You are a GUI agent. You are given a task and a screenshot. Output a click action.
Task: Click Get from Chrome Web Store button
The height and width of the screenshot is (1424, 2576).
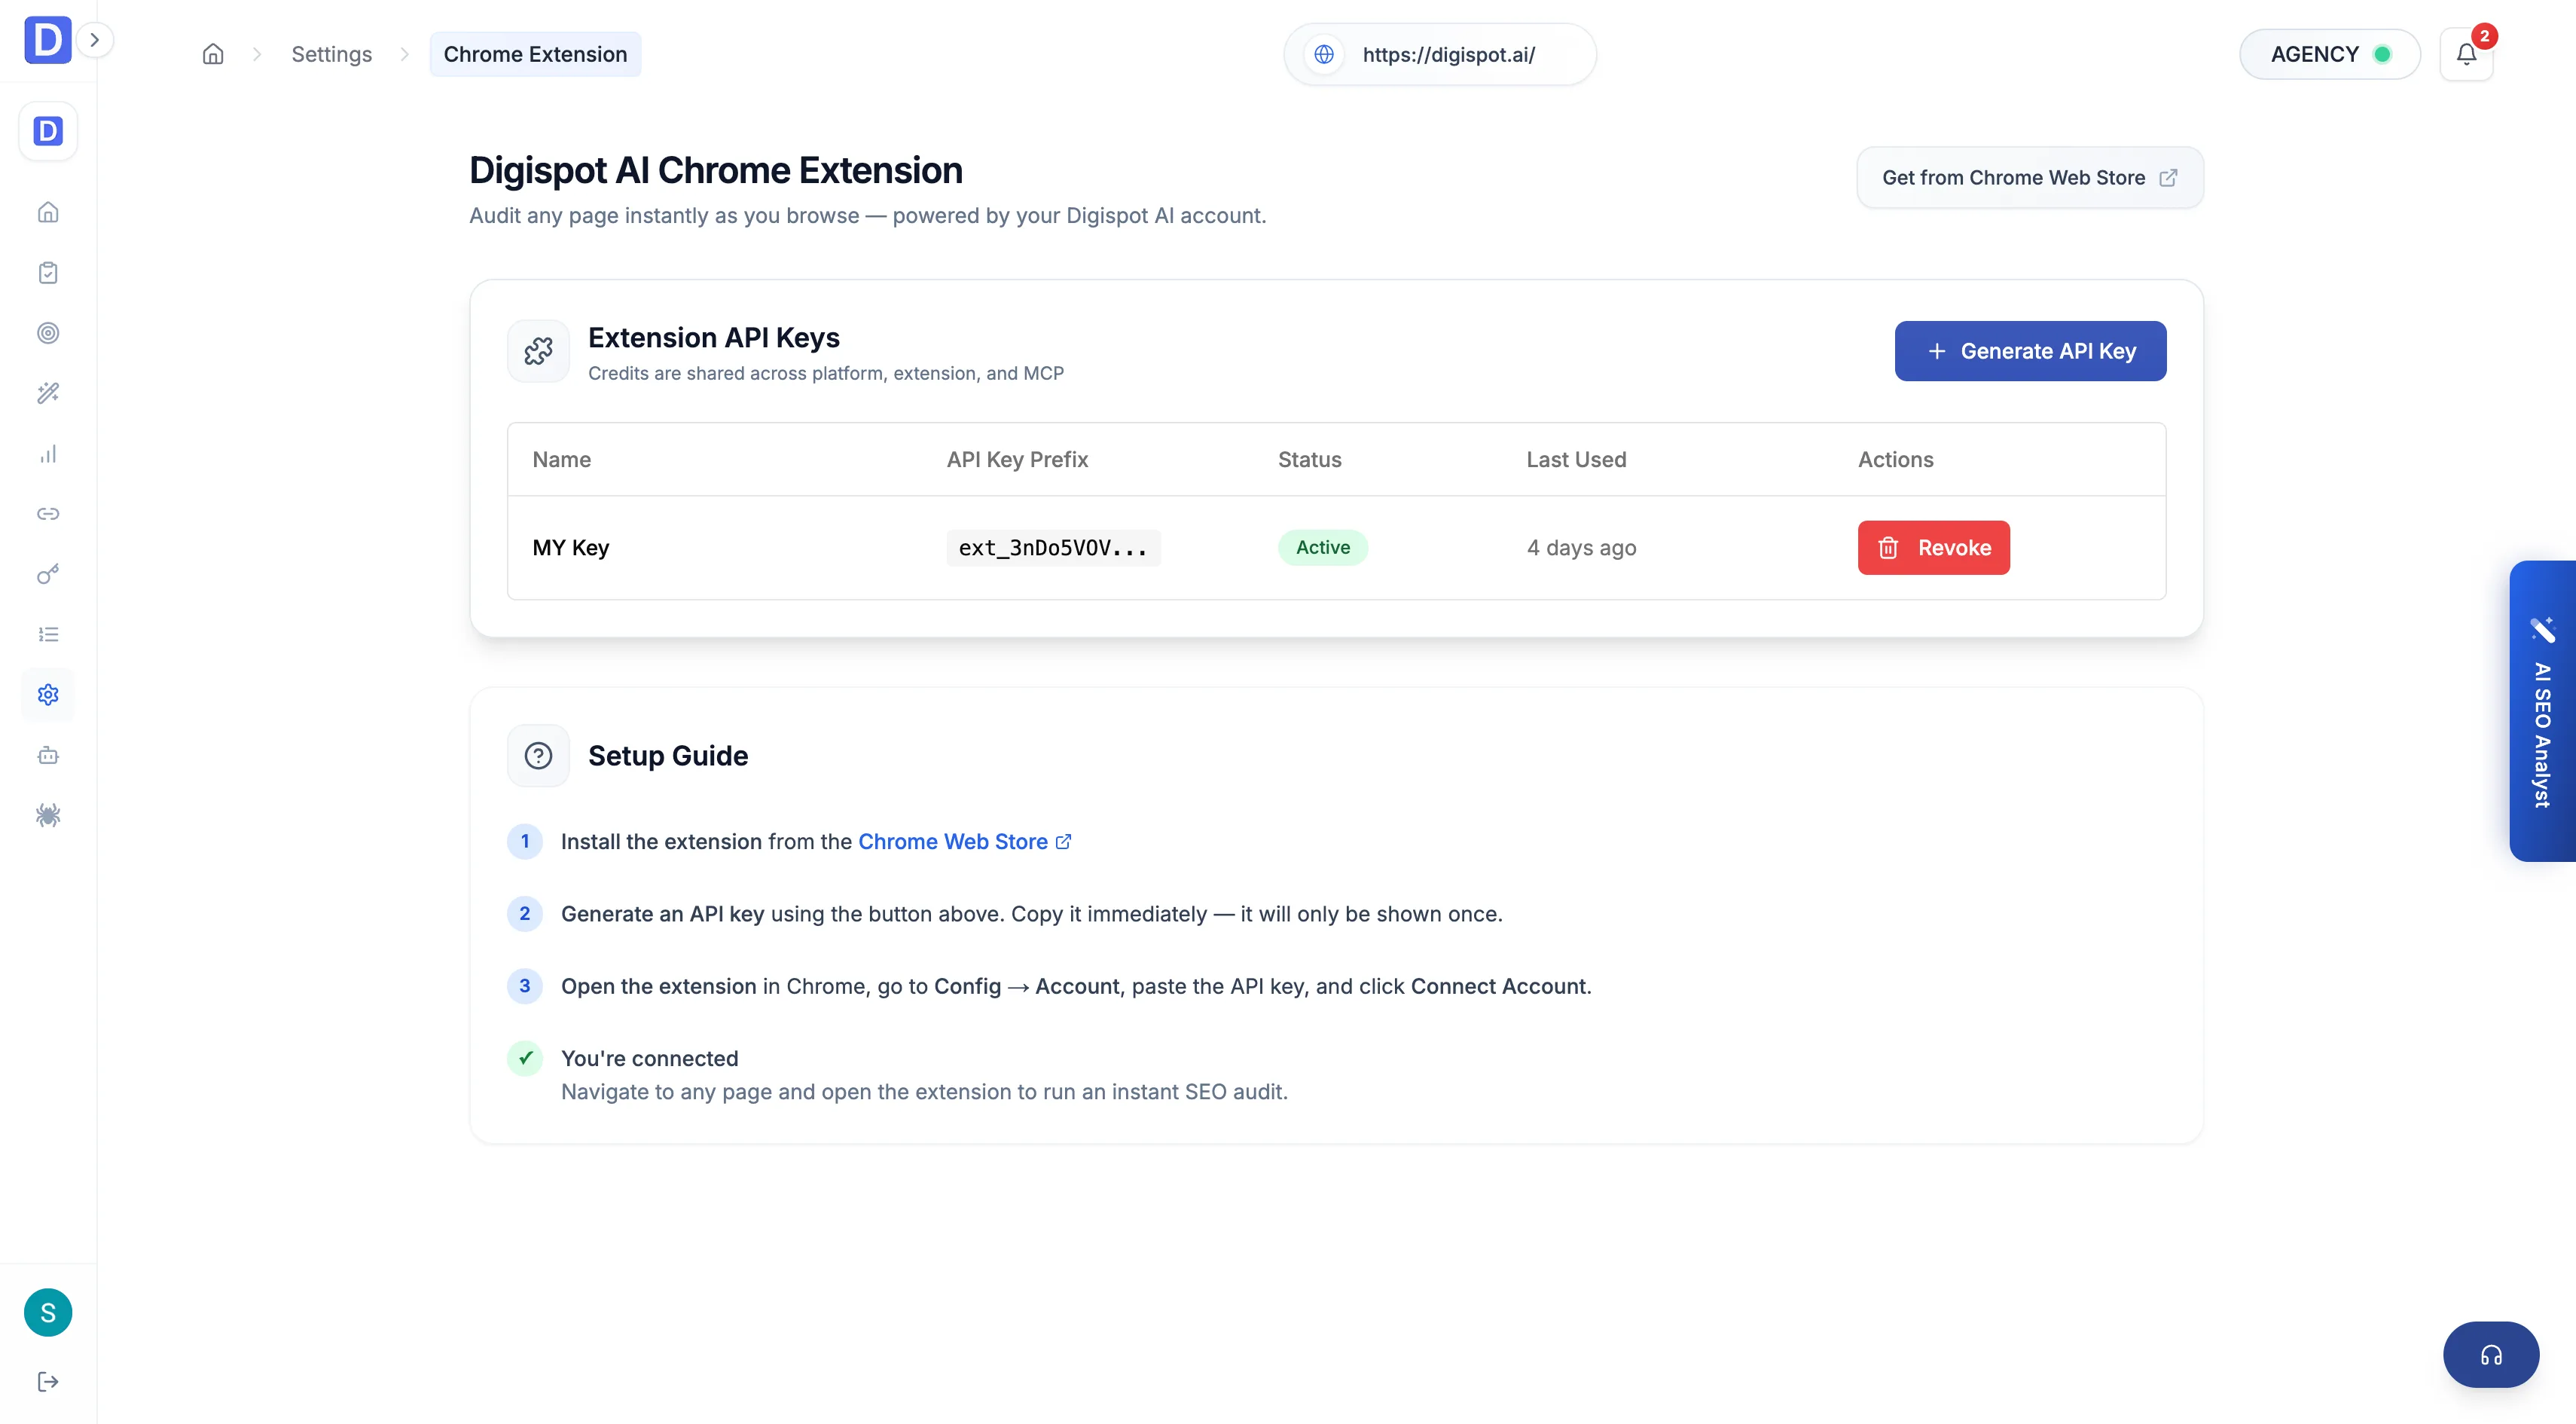[2030, 178]
